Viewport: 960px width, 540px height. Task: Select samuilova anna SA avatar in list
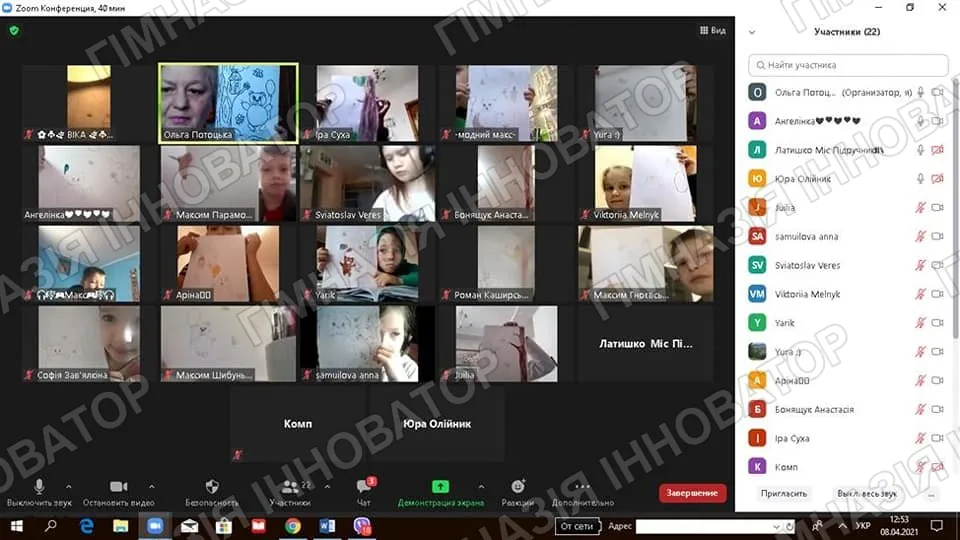point(757,236)
